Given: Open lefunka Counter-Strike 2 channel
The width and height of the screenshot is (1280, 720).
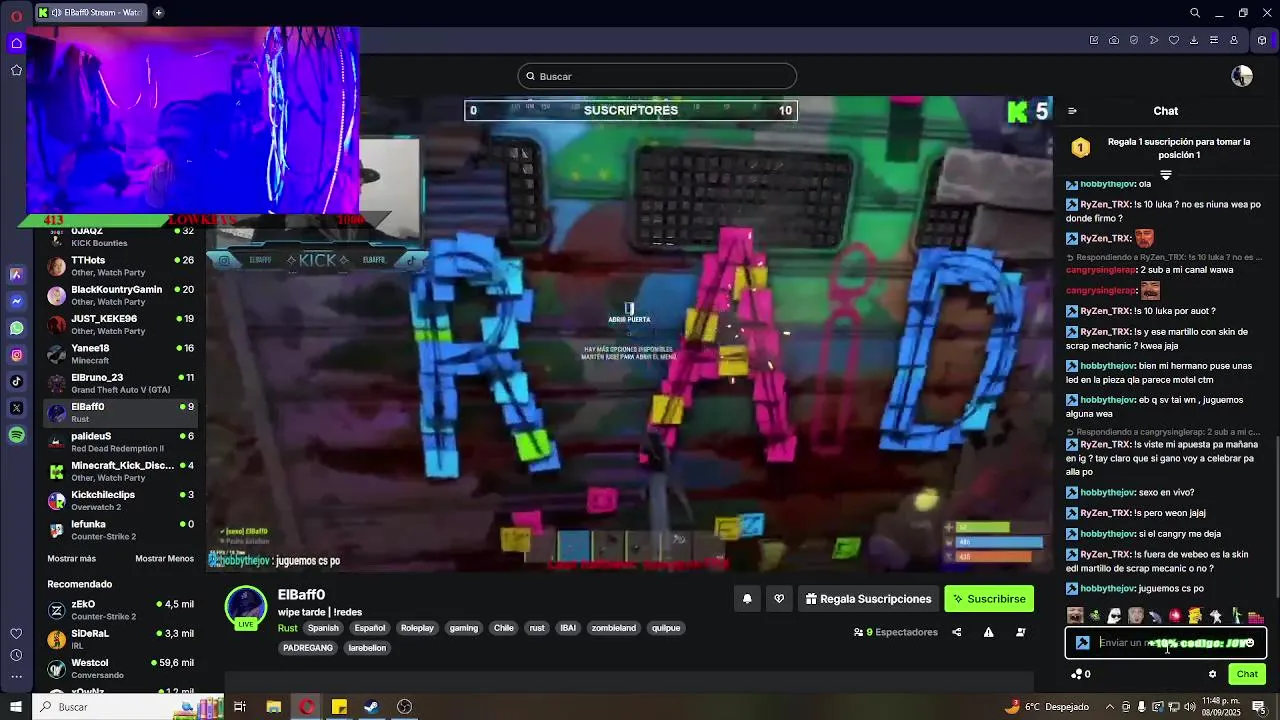Looking at the screenshot, I should [x=120, y=530].
